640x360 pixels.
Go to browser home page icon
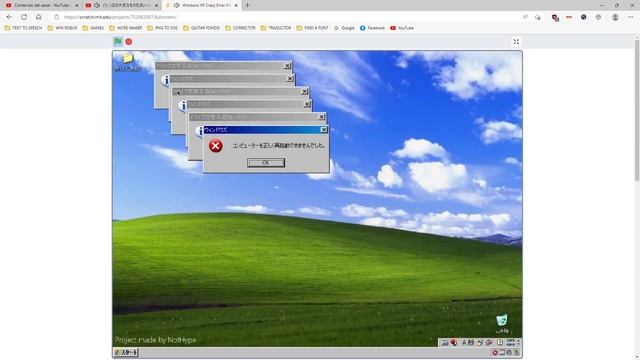click(38, 17)
